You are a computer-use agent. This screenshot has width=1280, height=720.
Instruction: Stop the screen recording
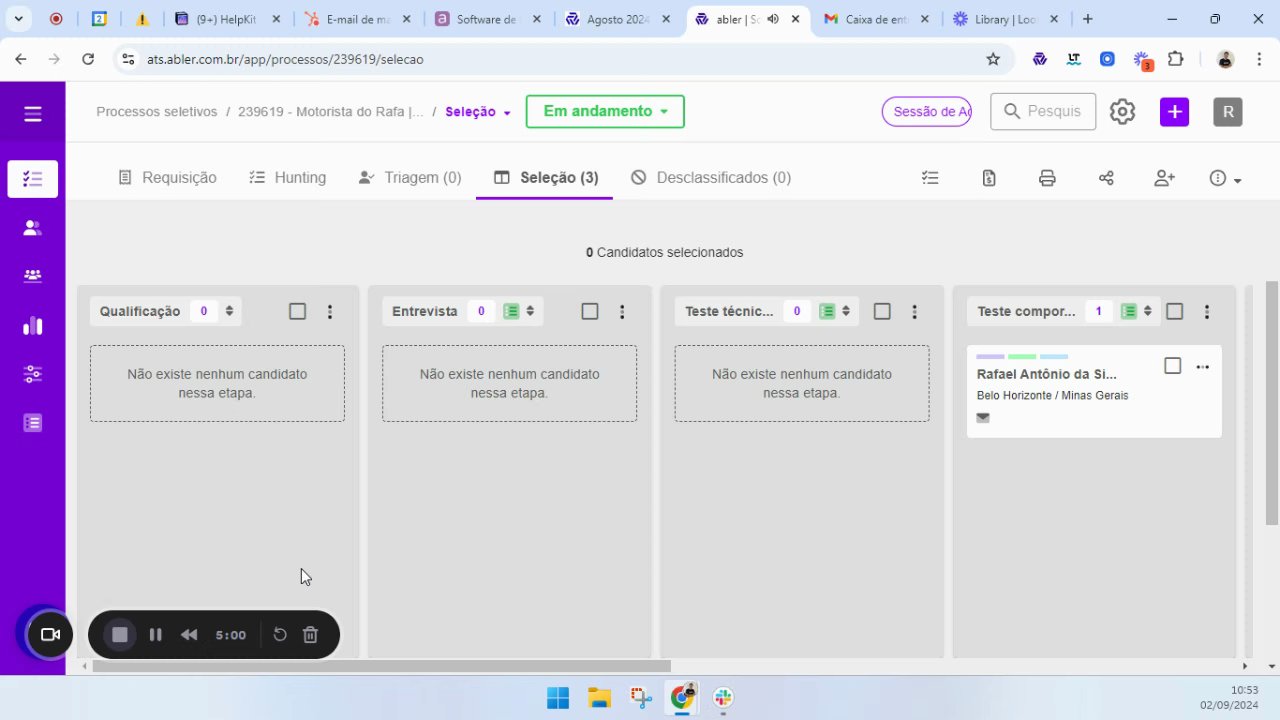coord(120,634)
